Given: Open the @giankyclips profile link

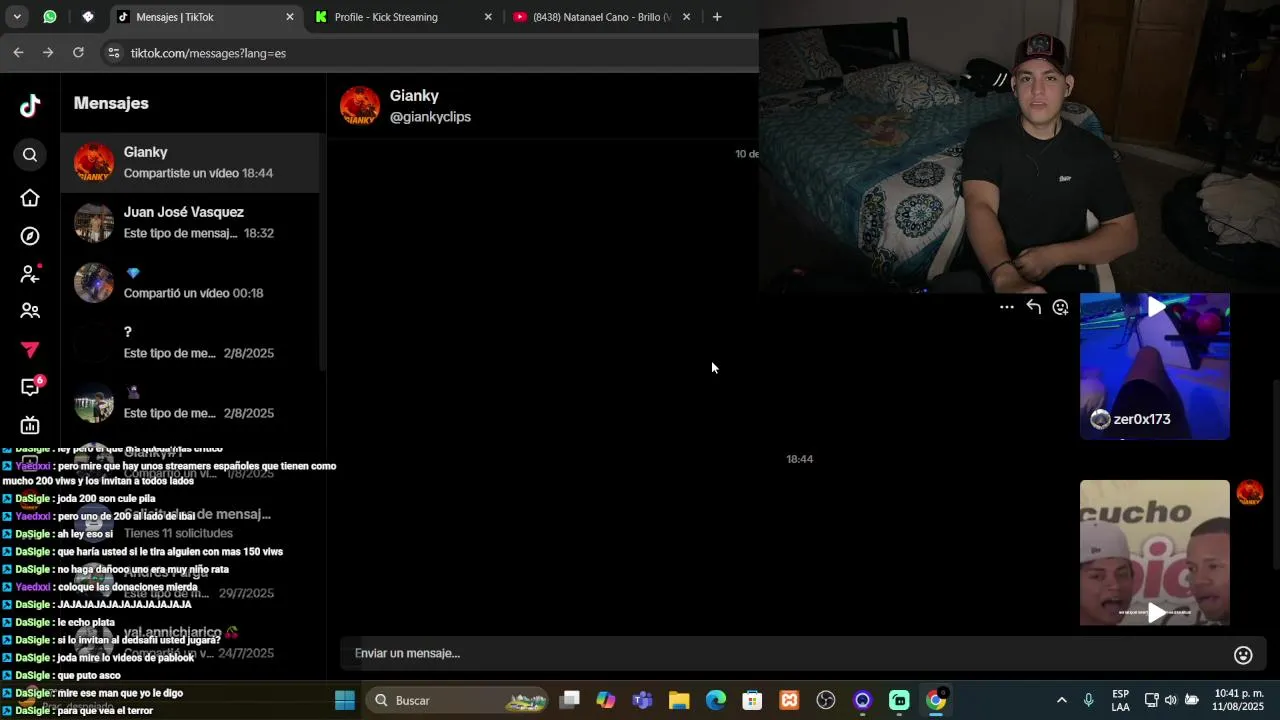Looking at the screenshot, I should tap(430, 117).
